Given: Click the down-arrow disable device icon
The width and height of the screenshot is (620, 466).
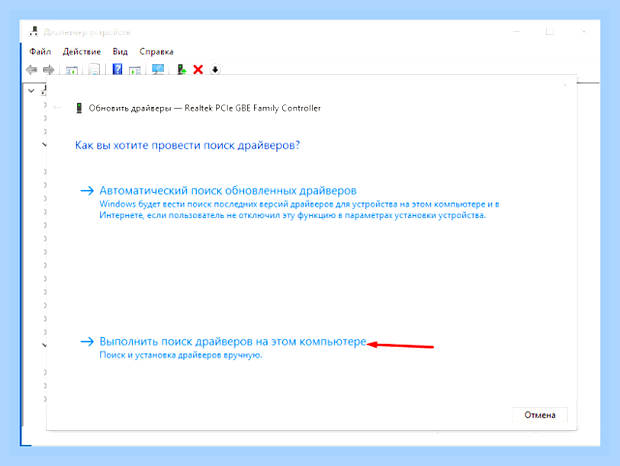Looking at the screenshot, I should pyautogui.click(x=215, y=70).
